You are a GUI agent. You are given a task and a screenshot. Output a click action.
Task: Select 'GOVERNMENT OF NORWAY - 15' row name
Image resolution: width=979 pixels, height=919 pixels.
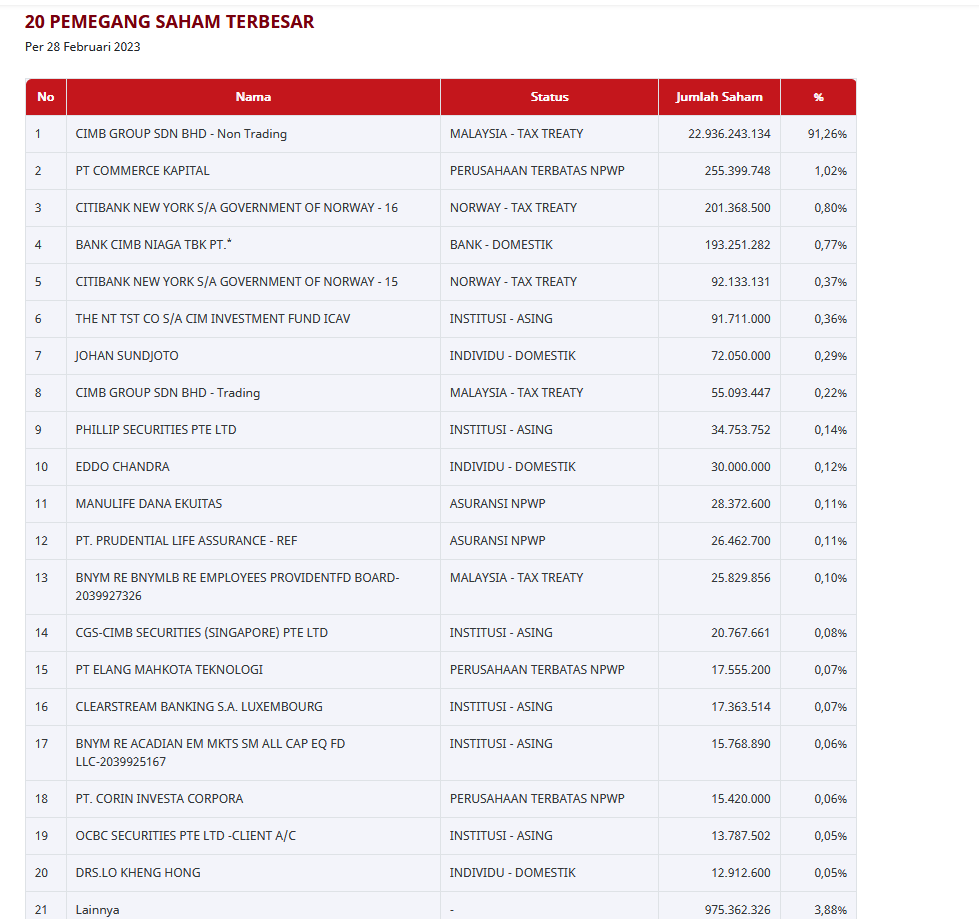pyautogui.click(x=237, y=282)
